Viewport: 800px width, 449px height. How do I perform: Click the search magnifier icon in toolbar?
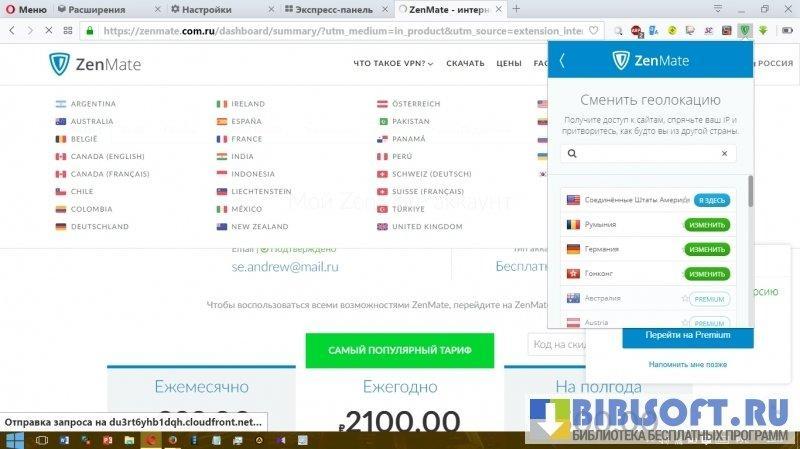[x=618, y=31]
